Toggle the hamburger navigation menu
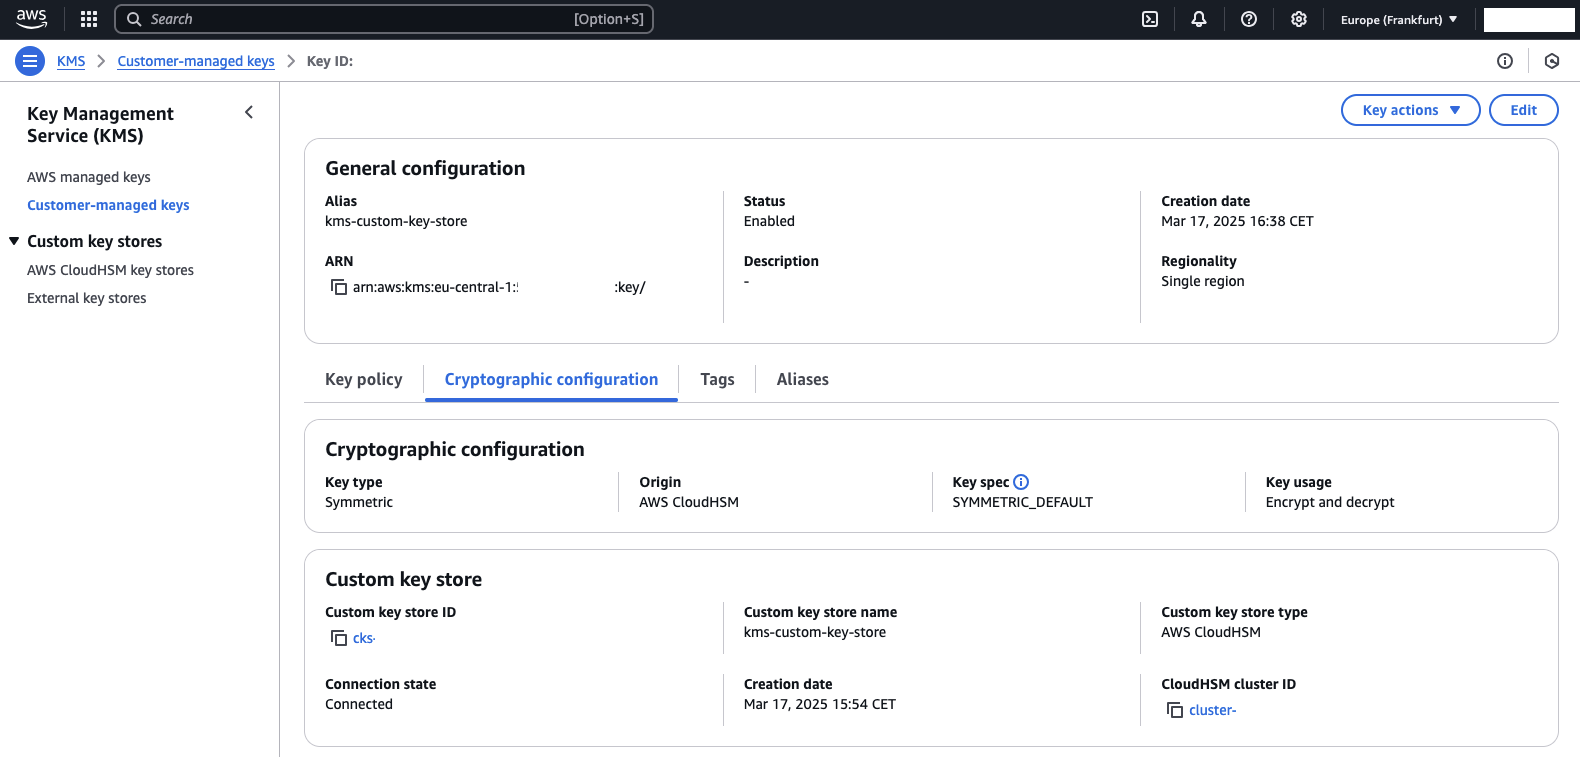Screen dimensions: 1580x757 point(30,61)
